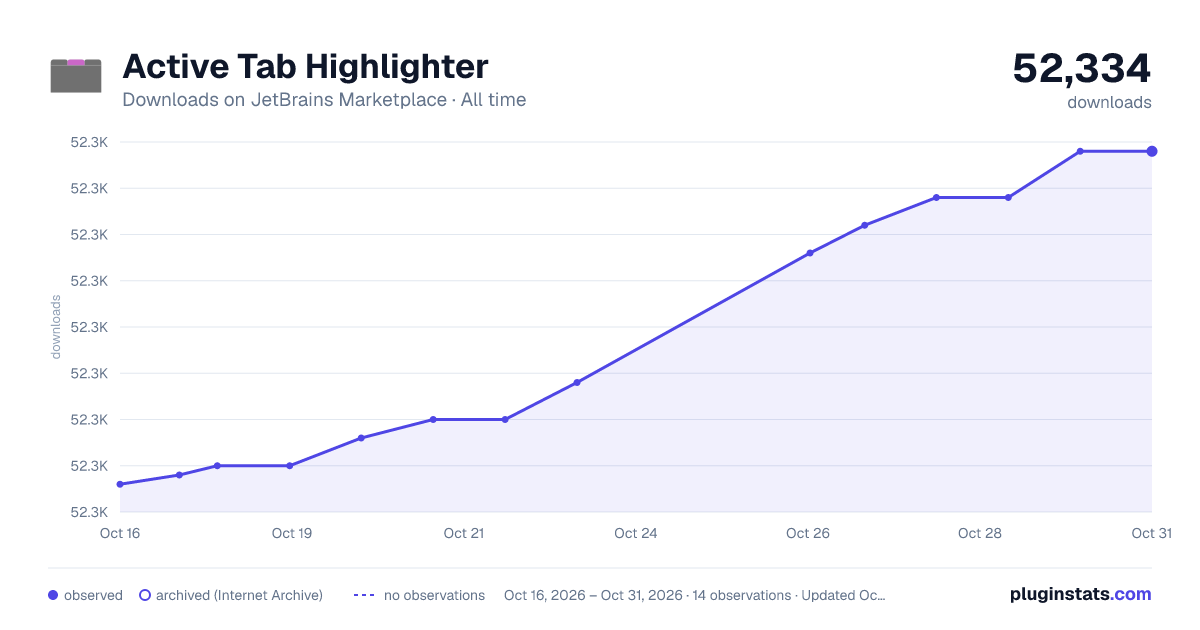
Task: Click the no observations legend text
Action: pyautogui.click(x=434, y=595)
